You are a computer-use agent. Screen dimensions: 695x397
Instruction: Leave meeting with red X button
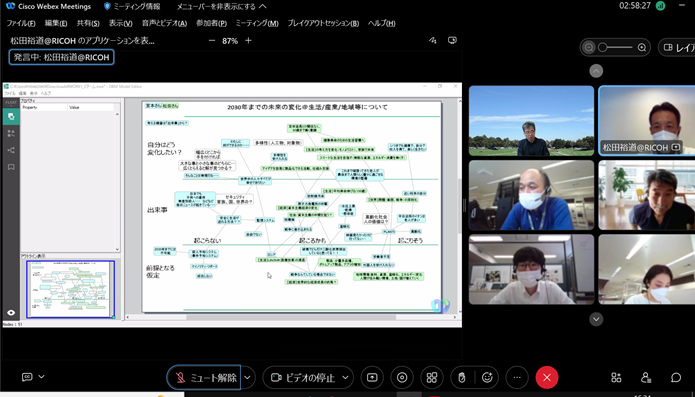point(547,378)
